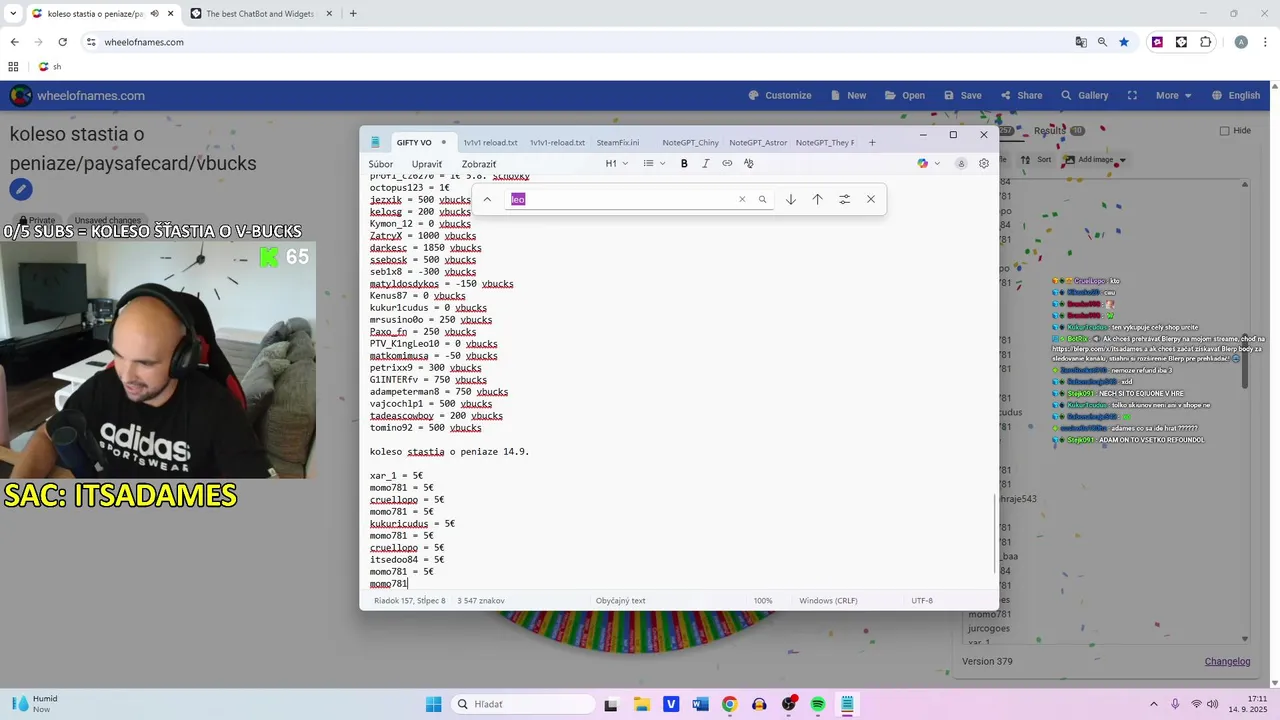The image size is (1280, 720).
Task: Open Copilot dropdown in Notepad
Action: click(929, 164)
